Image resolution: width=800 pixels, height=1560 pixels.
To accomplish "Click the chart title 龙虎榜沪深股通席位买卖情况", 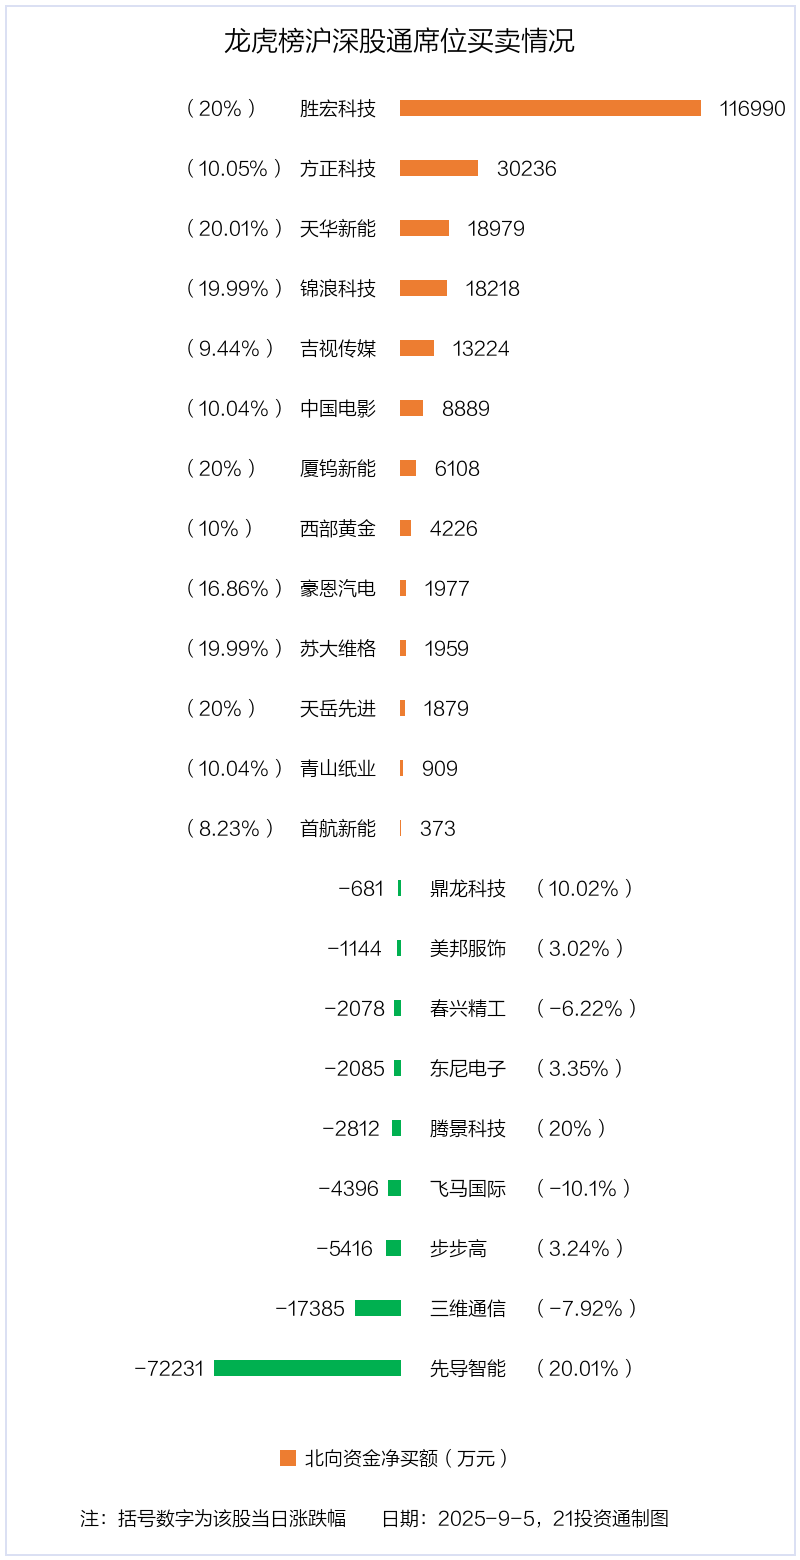I will click(399, 42).
